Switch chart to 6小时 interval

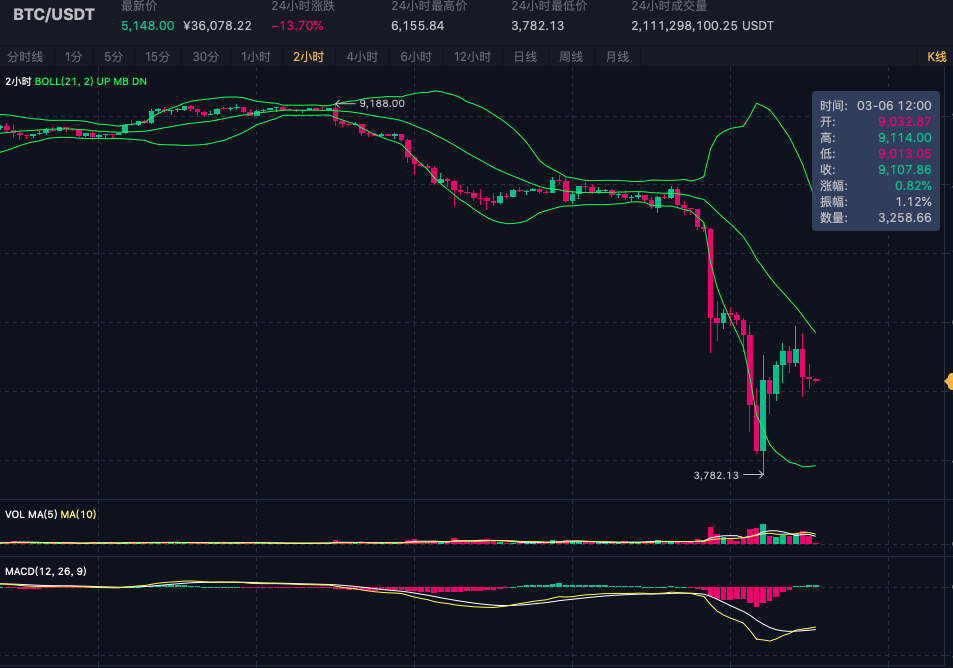tap(416, 57)
